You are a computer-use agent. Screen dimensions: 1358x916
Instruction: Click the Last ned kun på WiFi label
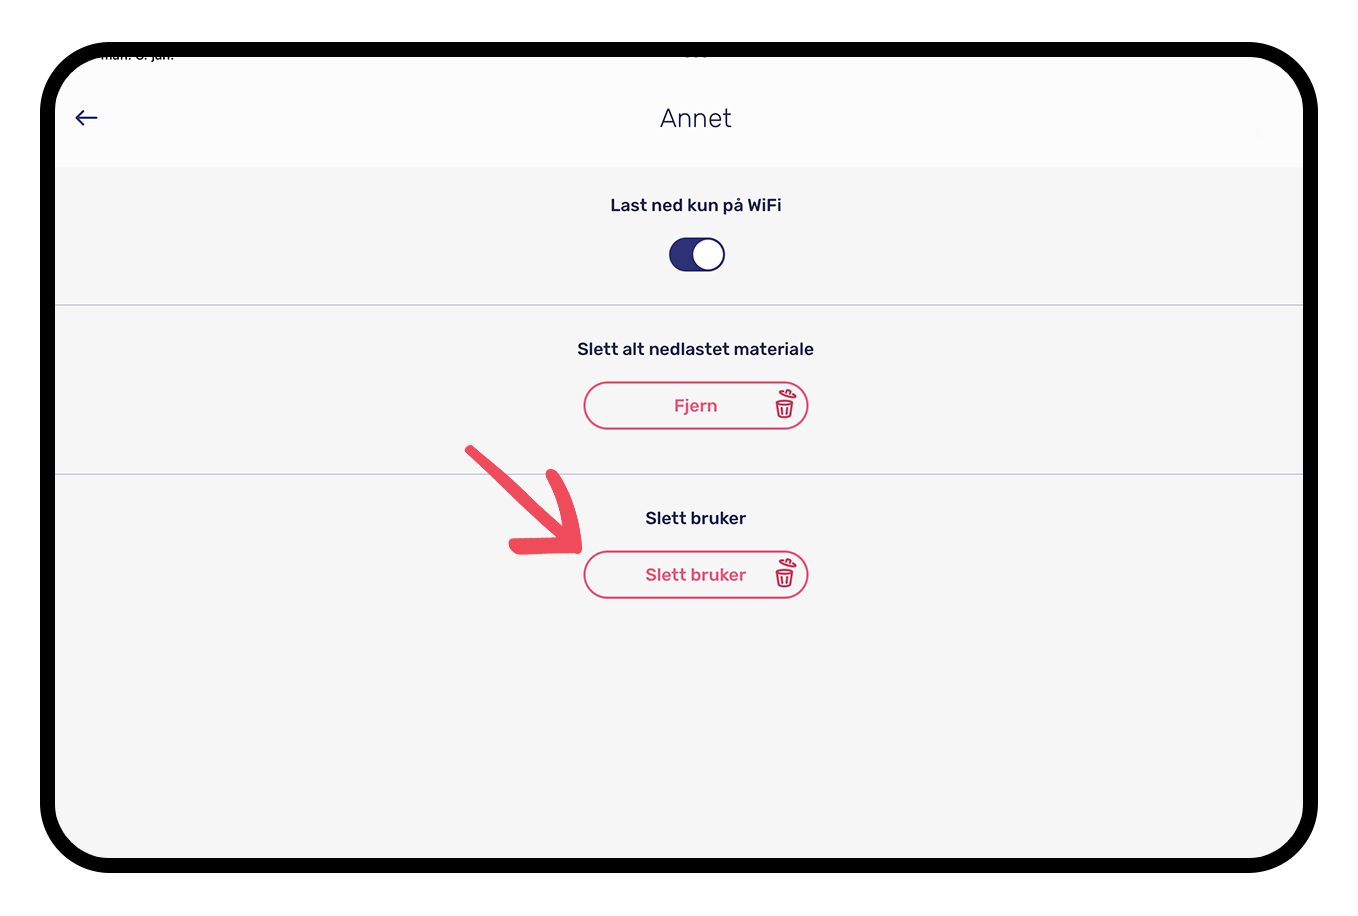[696, 205]
